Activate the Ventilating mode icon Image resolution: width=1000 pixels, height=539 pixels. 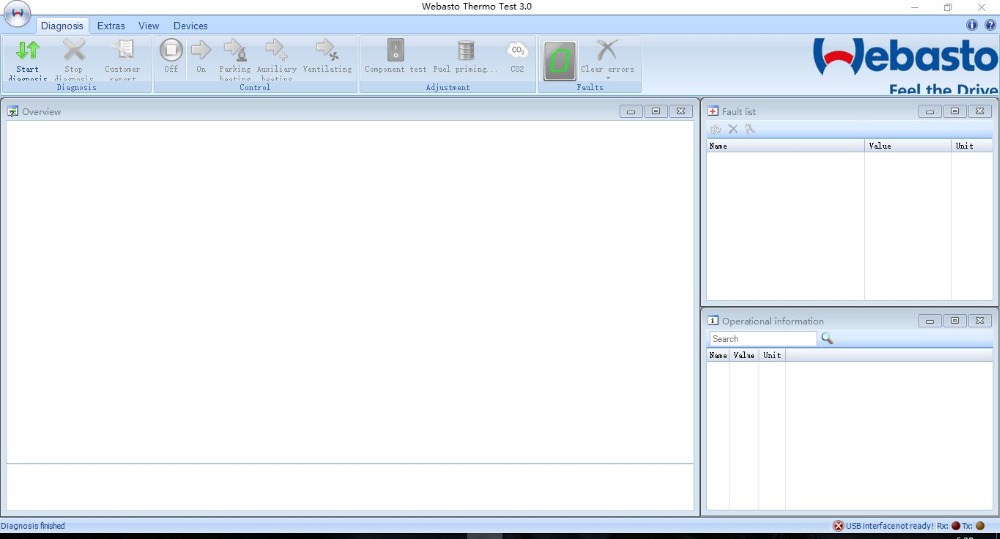click(x=326, y=50)
